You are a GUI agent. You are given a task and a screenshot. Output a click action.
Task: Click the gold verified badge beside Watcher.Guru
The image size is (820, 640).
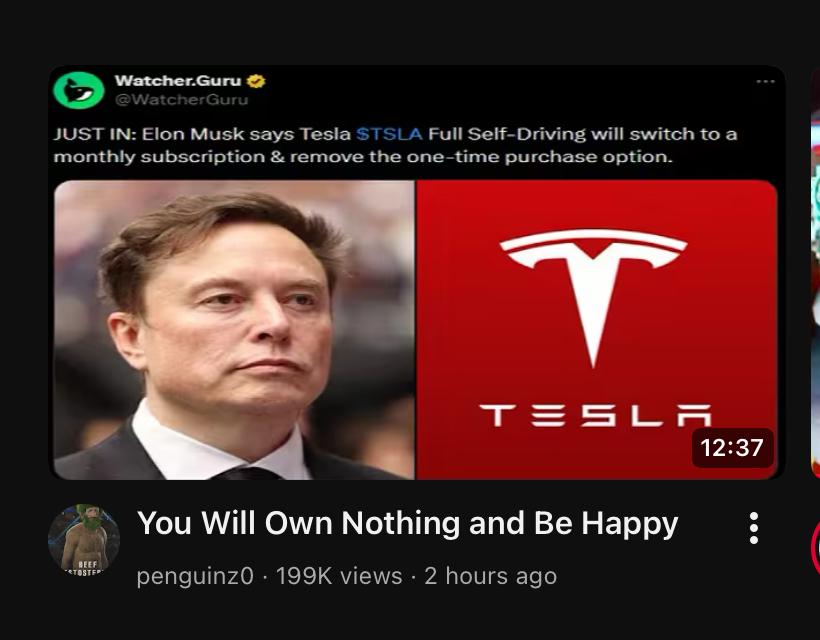pyautogui.click(x=256, y=81)
